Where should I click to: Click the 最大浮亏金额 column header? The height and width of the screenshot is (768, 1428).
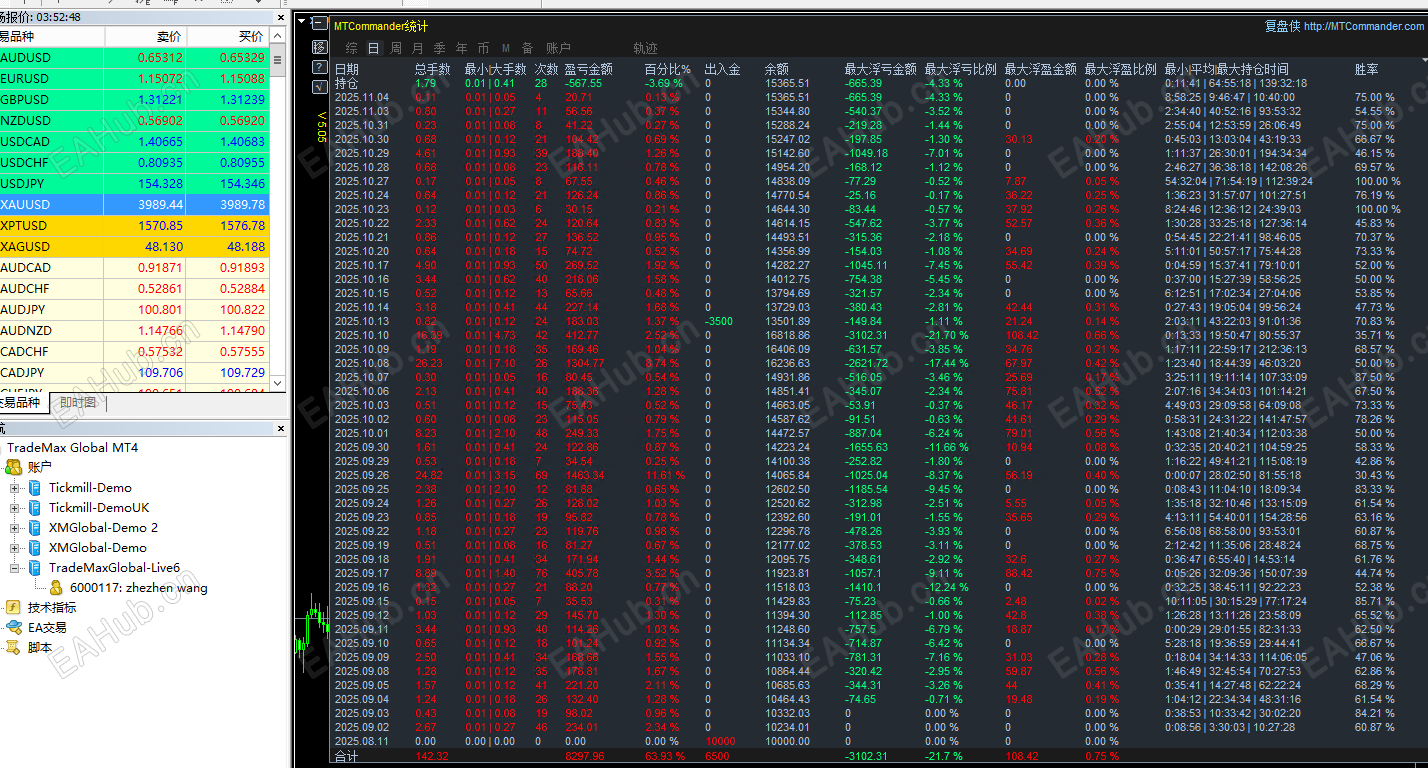(880, 69)
